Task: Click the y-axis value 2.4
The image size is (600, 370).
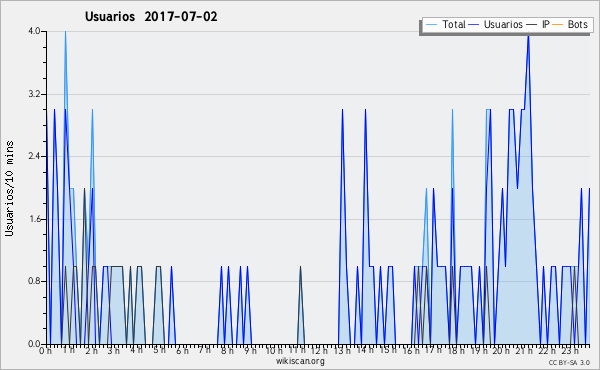Action: pos(34,156)
